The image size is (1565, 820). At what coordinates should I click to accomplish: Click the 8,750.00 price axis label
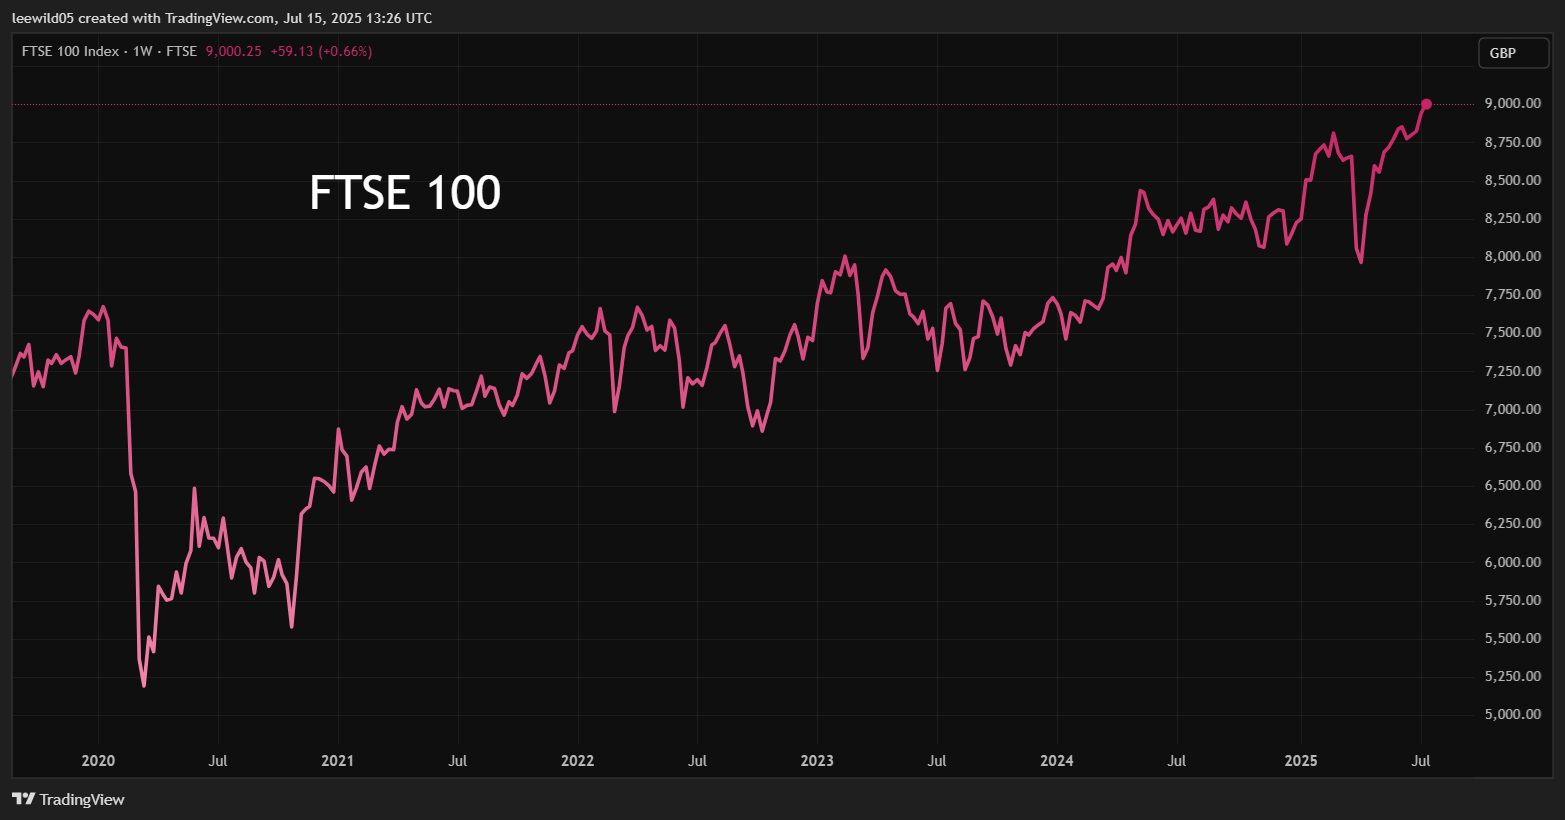click(x=1512, y=142)
